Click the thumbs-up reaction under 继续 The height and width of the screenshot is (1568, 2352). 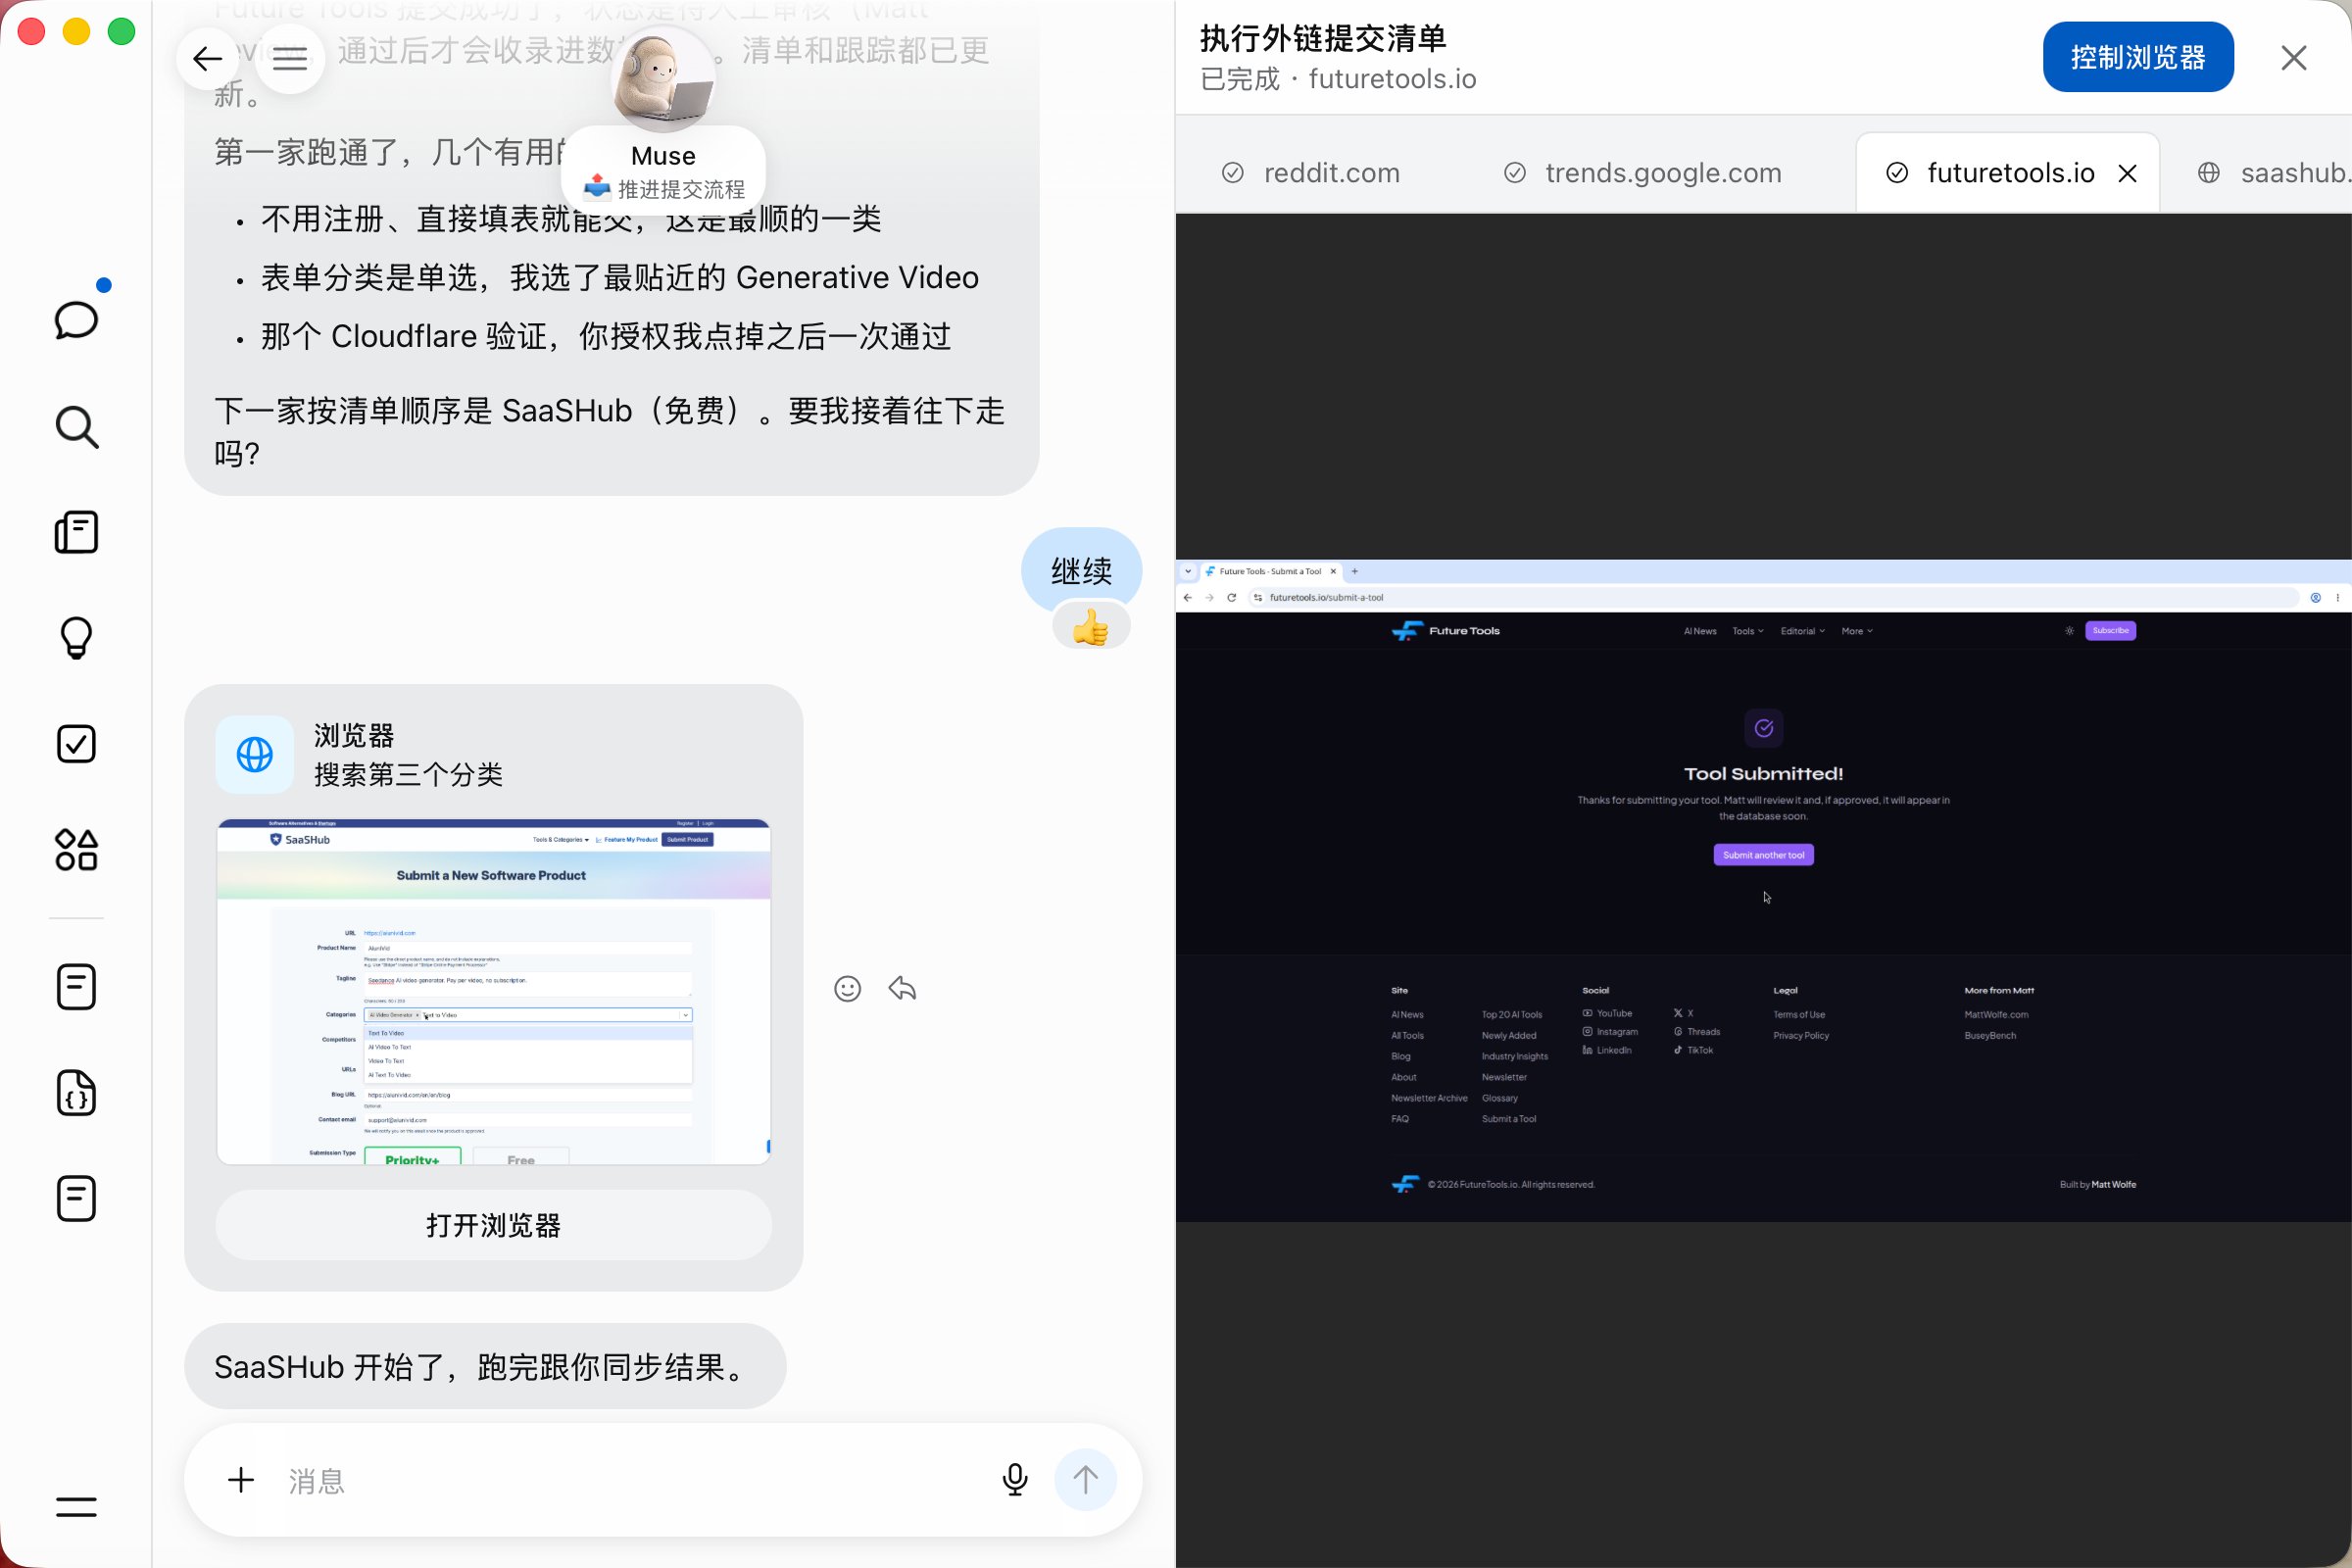click(x=1091, y=628)
